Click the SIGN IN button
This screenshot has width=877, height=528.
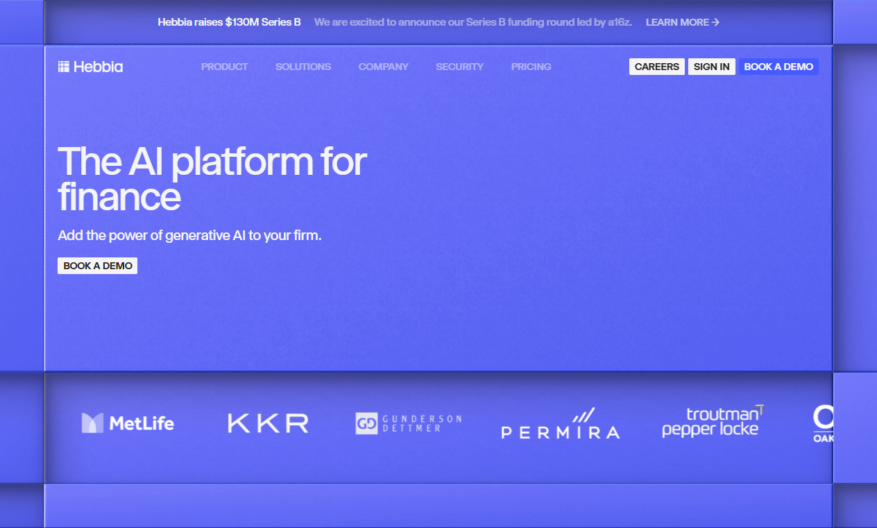pos(711,67)
